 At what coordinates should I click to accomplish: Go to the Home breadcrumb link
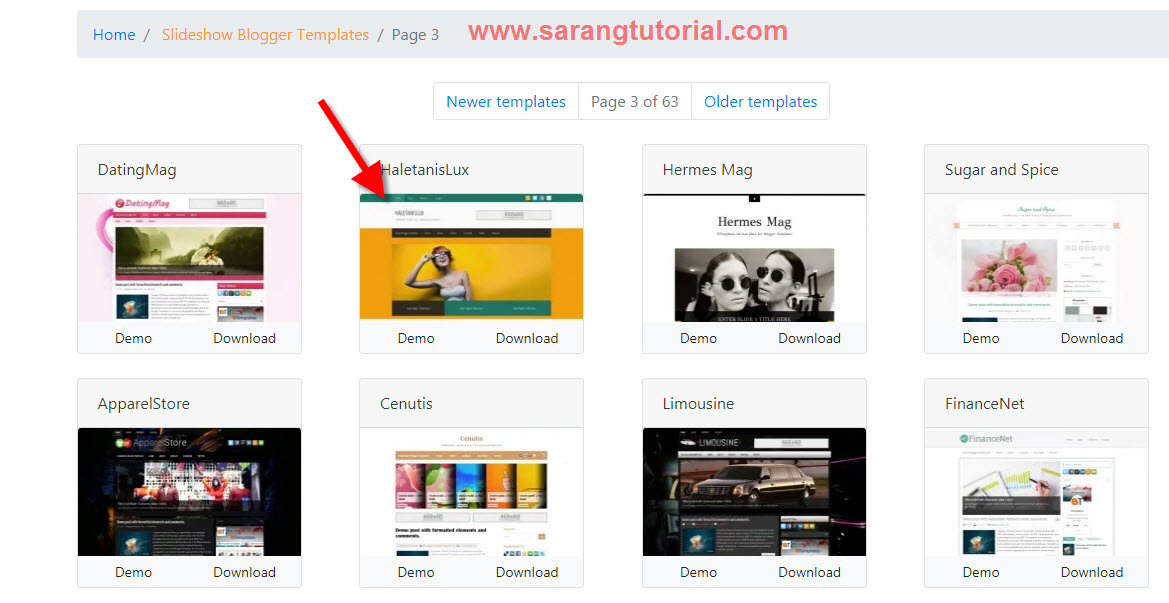click(x=114, y=34)
